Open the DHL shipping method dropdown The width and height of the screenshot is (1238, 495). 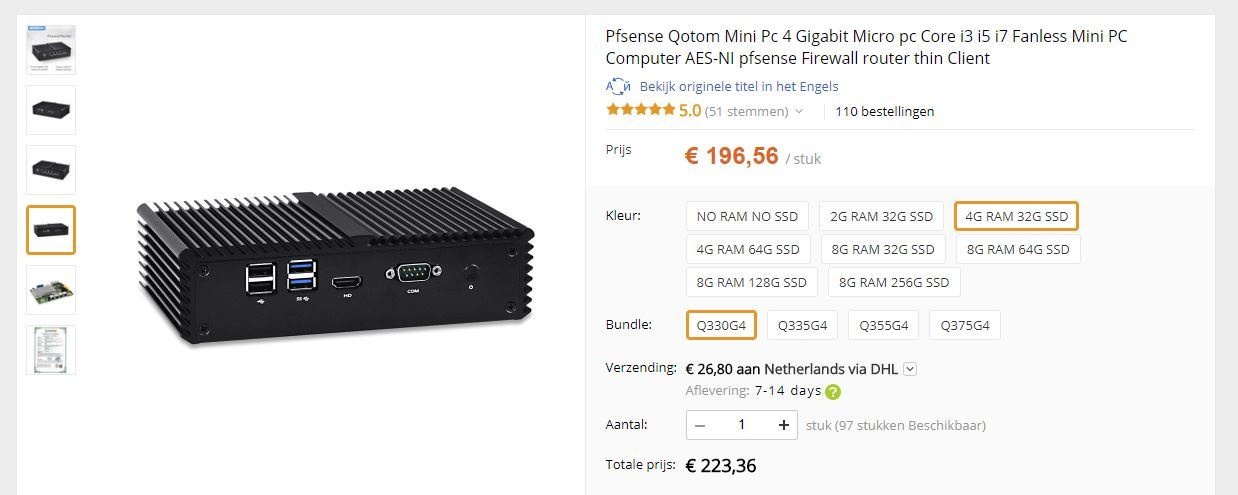pyautogui.click(x=910, y=369)
